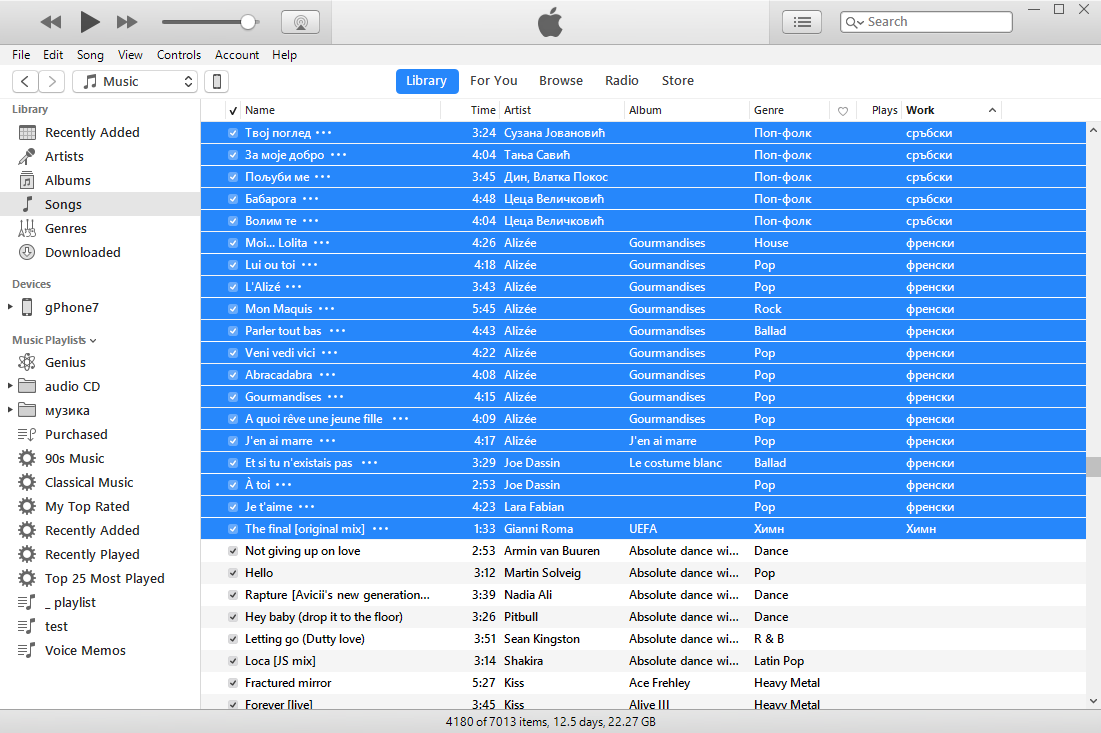Uncheck the Abracadabra song checkbox
Screen dimensions: 1101x733
(x=232, y=375)
